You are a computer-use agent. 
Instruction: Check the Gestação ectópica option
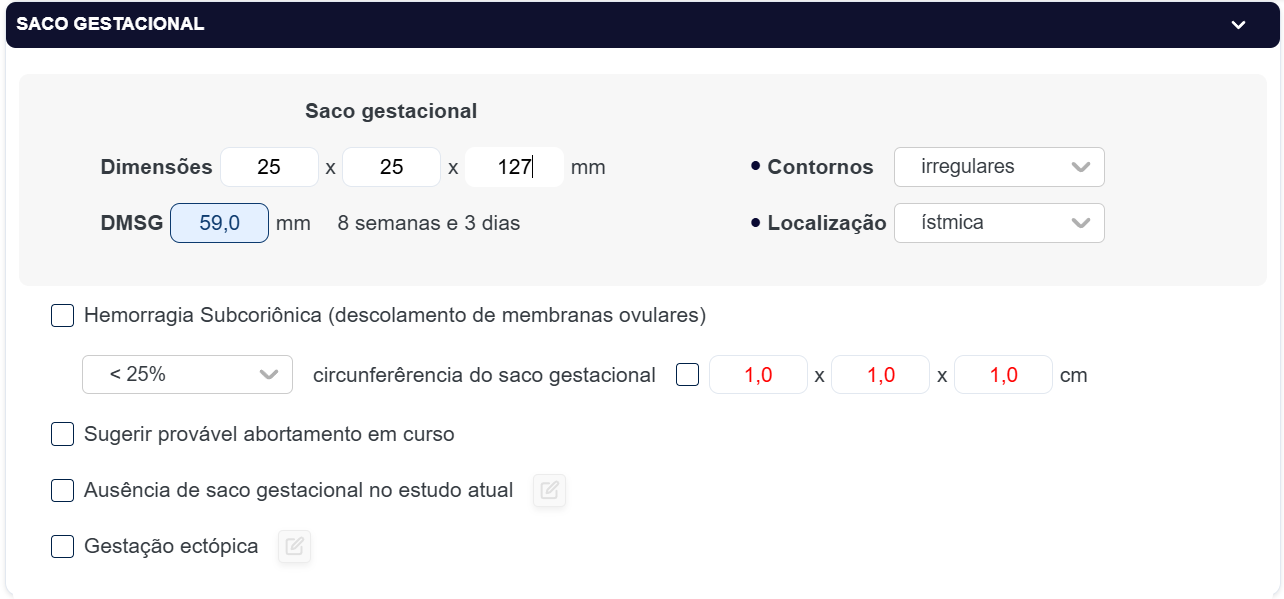(x=63, y=547)
